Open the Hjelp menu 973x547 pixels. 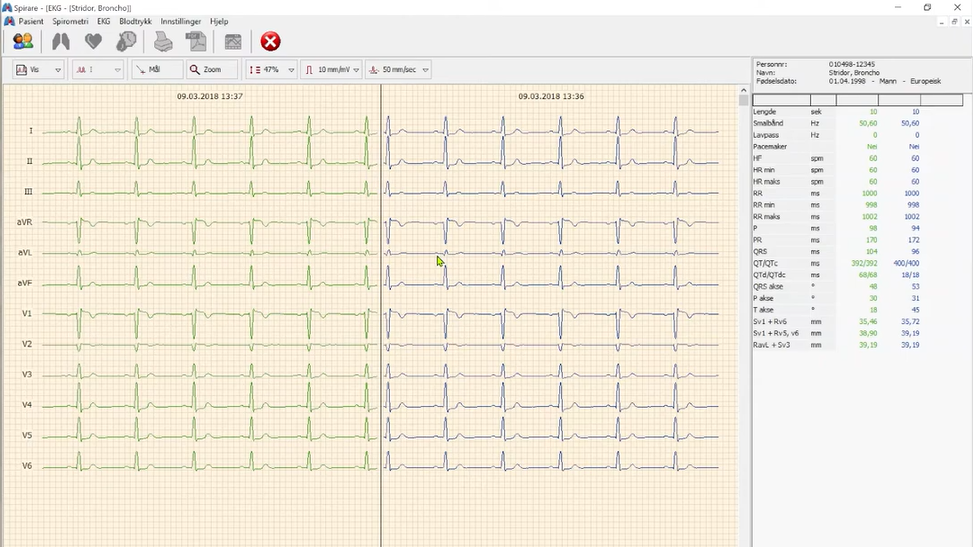(x=219, y=21)
